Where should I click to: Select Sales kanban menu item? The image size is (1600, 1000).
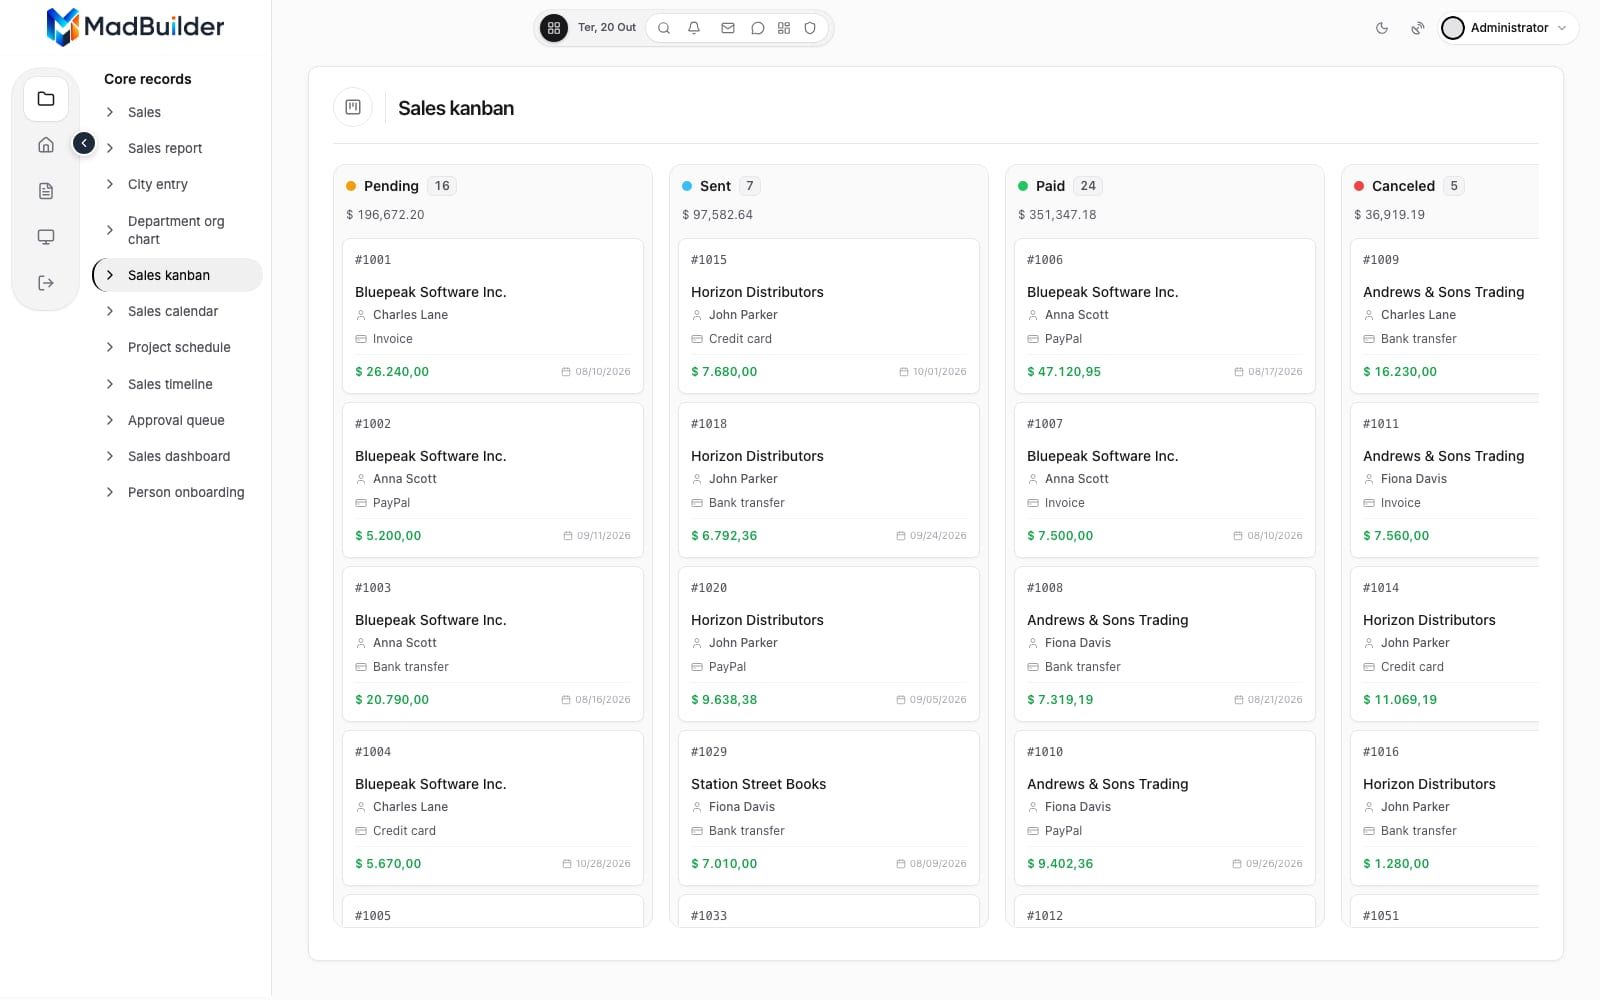point(178,275)
